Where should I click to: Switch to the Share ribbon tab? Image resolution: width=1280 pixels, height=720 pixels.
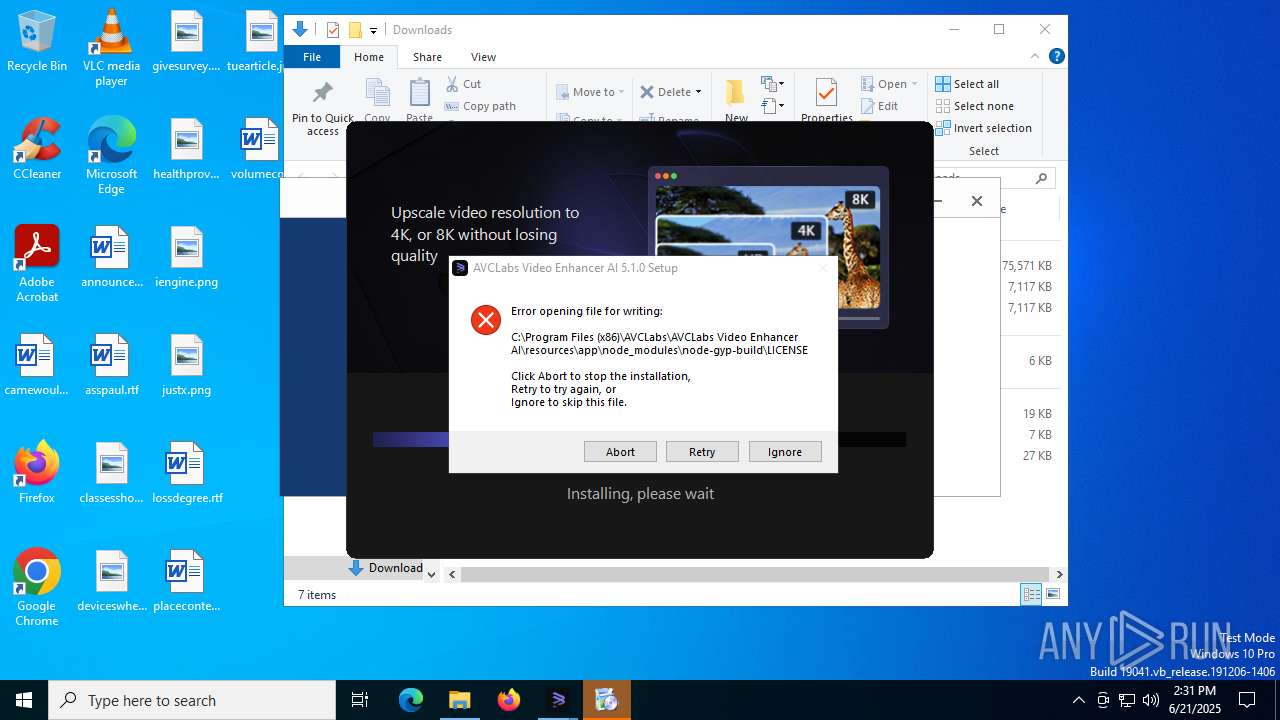(427, 57)
